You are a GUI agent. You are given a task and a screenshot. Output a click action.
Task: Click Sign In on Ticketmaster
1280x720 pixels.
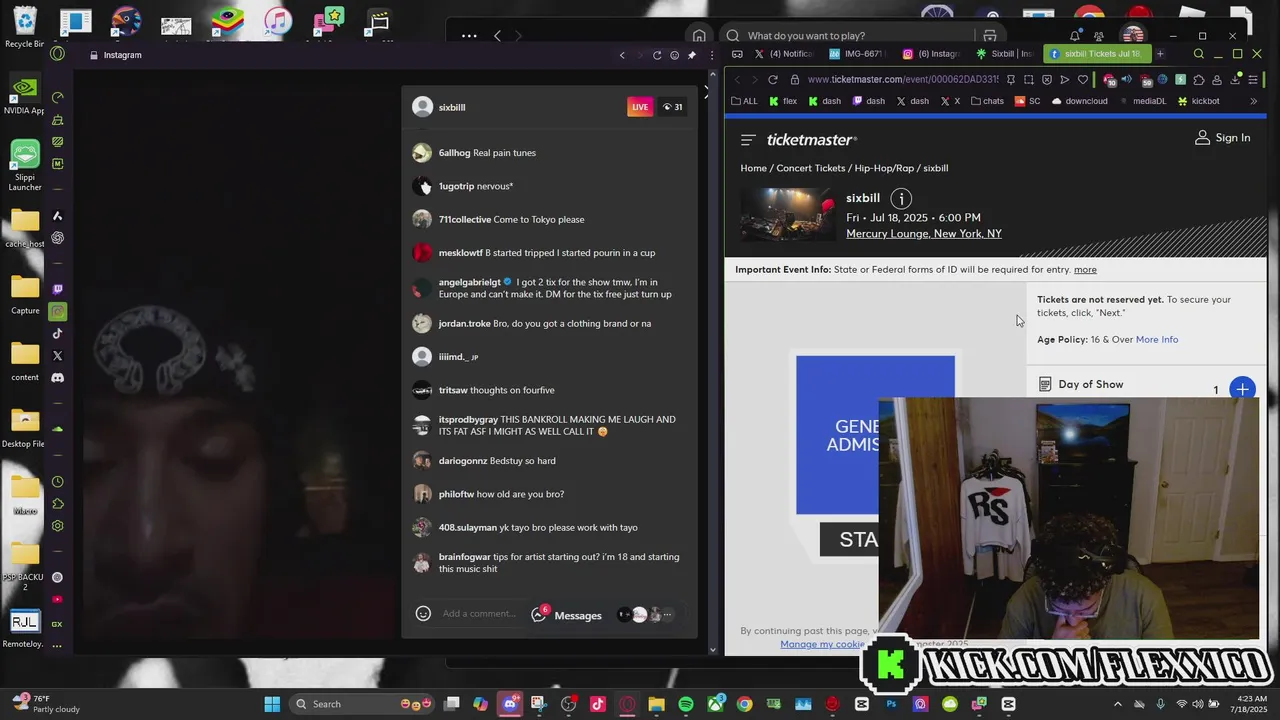[1222, 138]
